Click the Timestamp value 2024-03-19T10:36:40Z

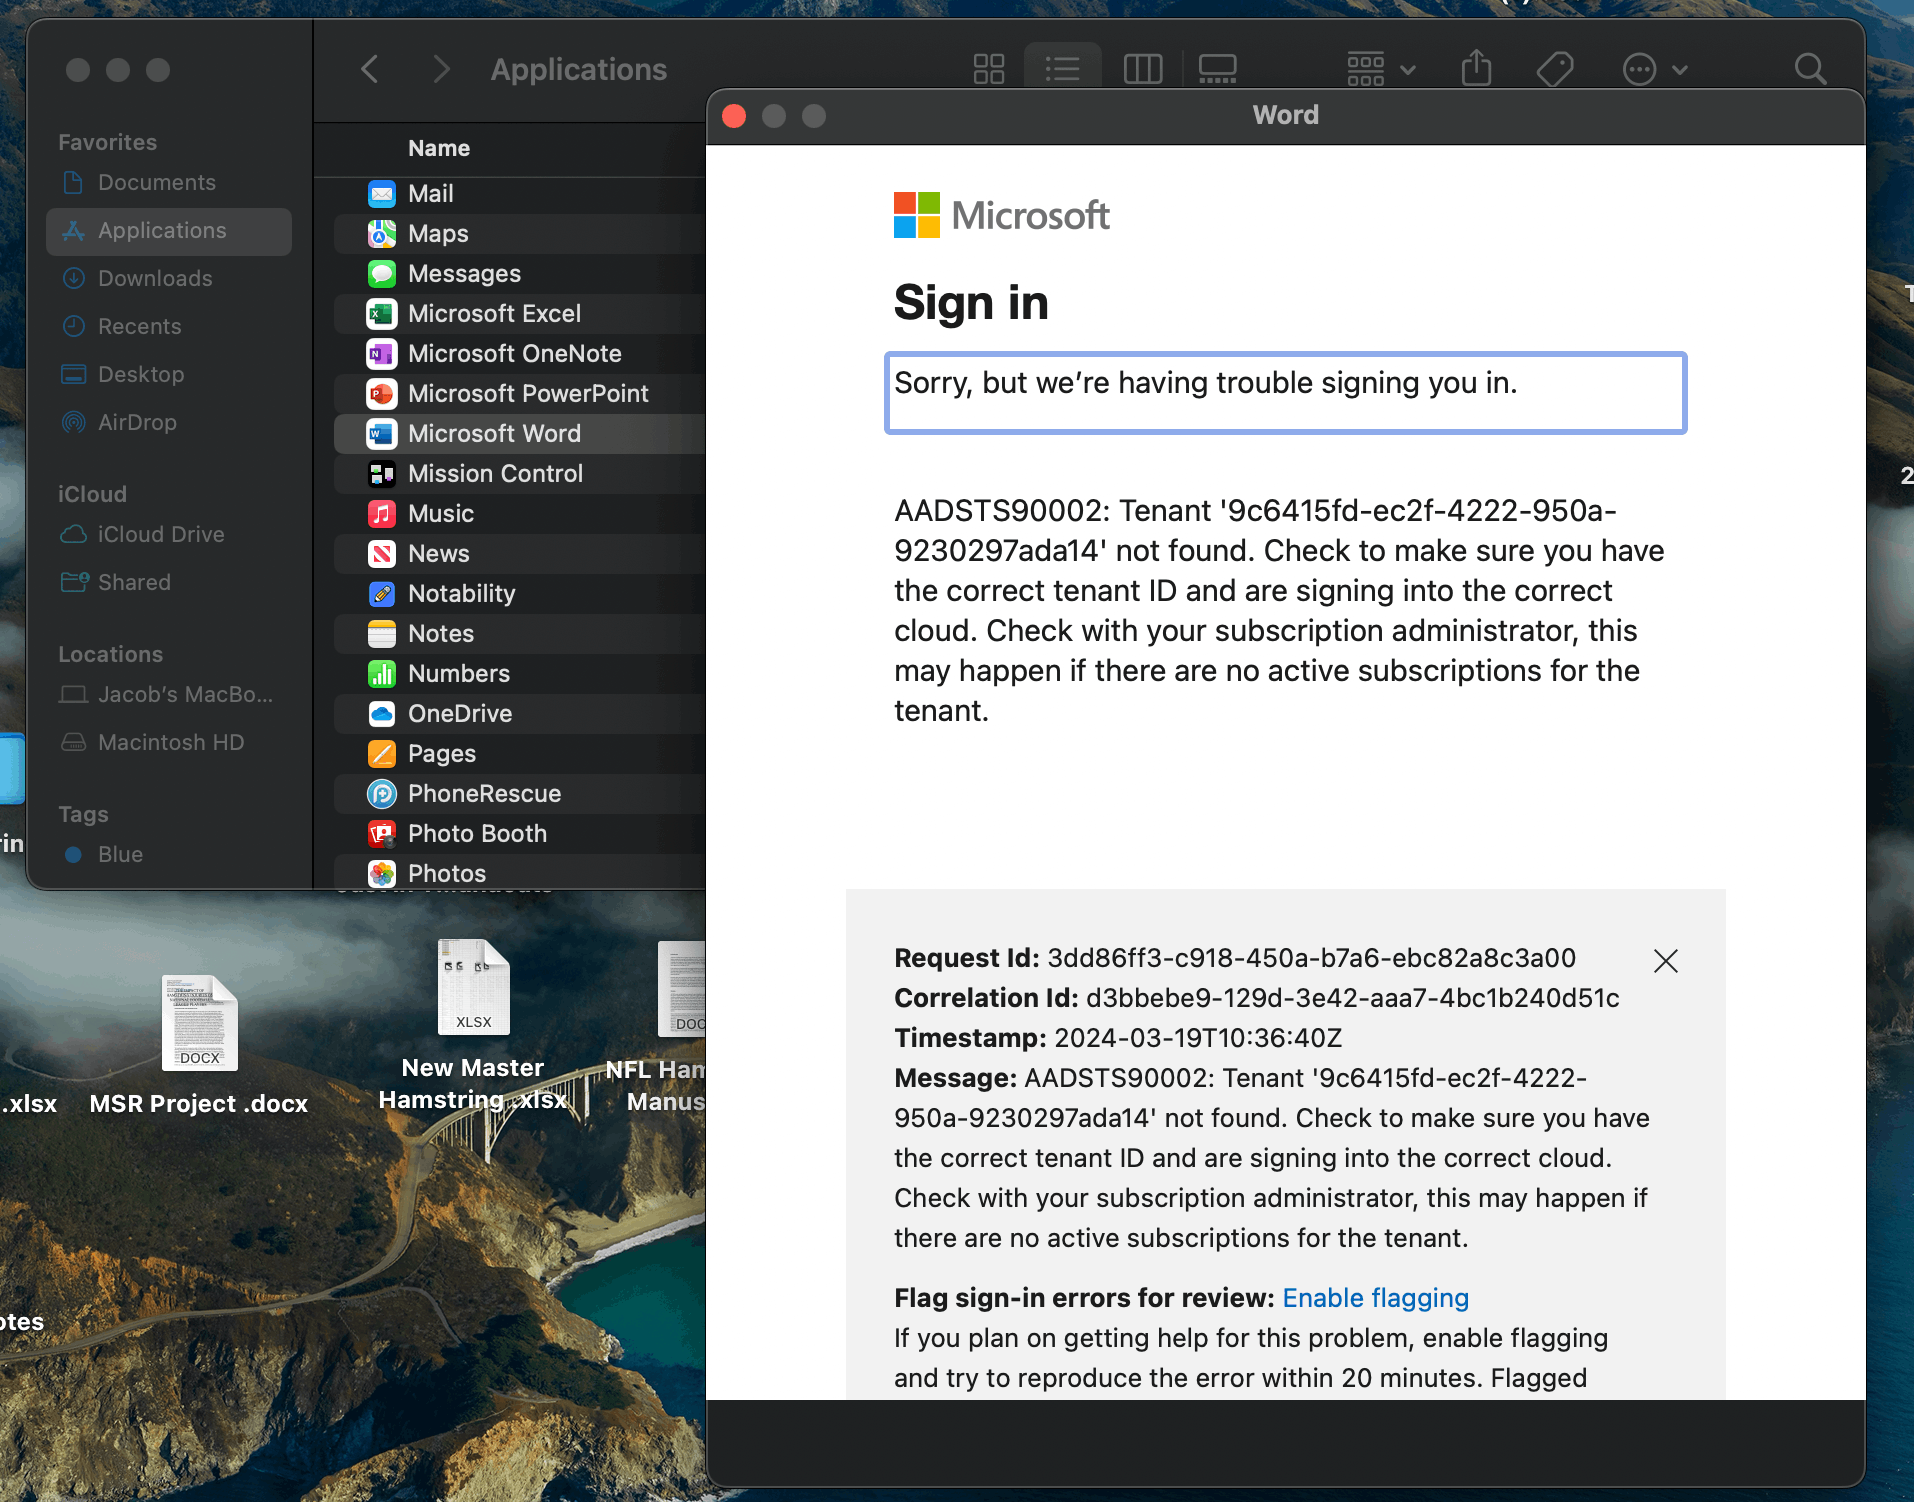pos(1198,1038)
